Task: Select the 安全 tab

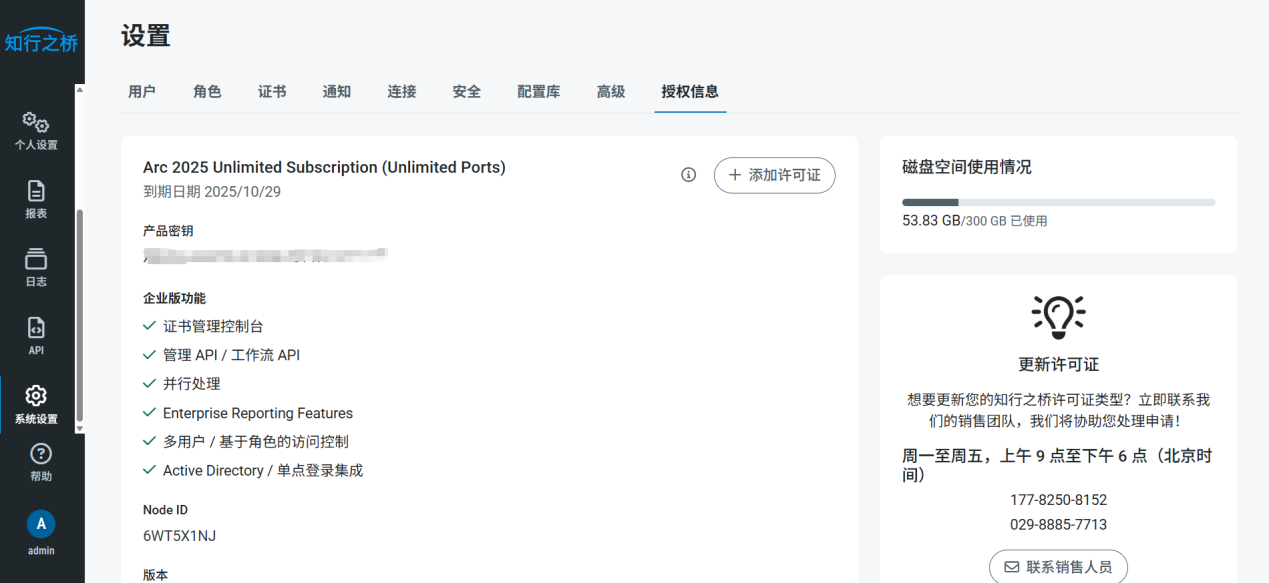Action: [467, 92]
